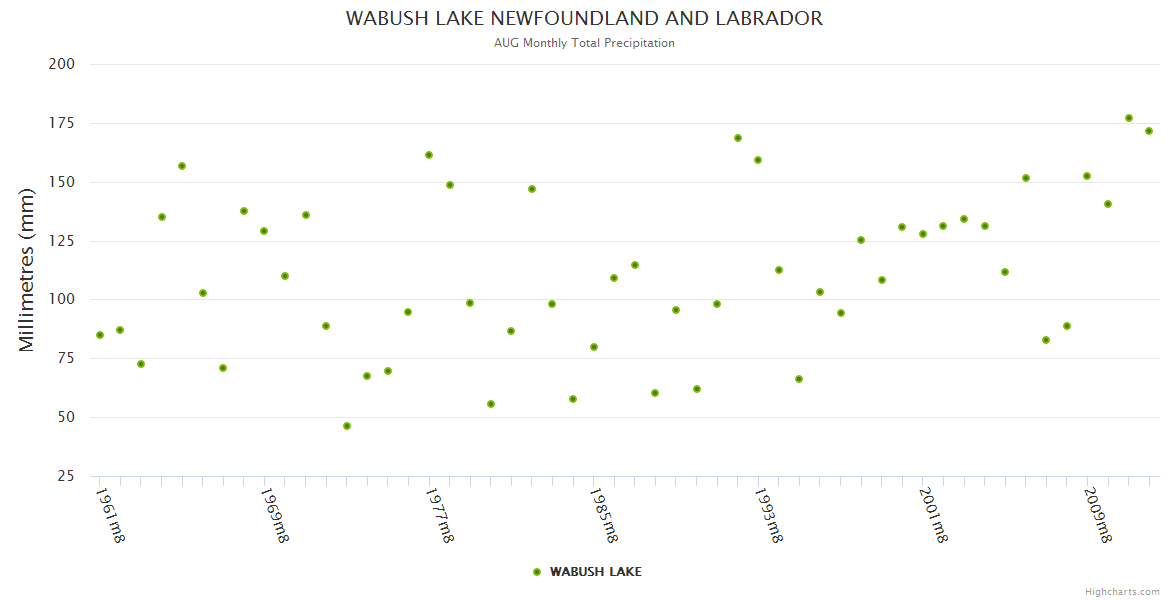Select the 1977m8 data point near 162 mm
Viewport: 1170px width, 600px height.
point(429,155)
